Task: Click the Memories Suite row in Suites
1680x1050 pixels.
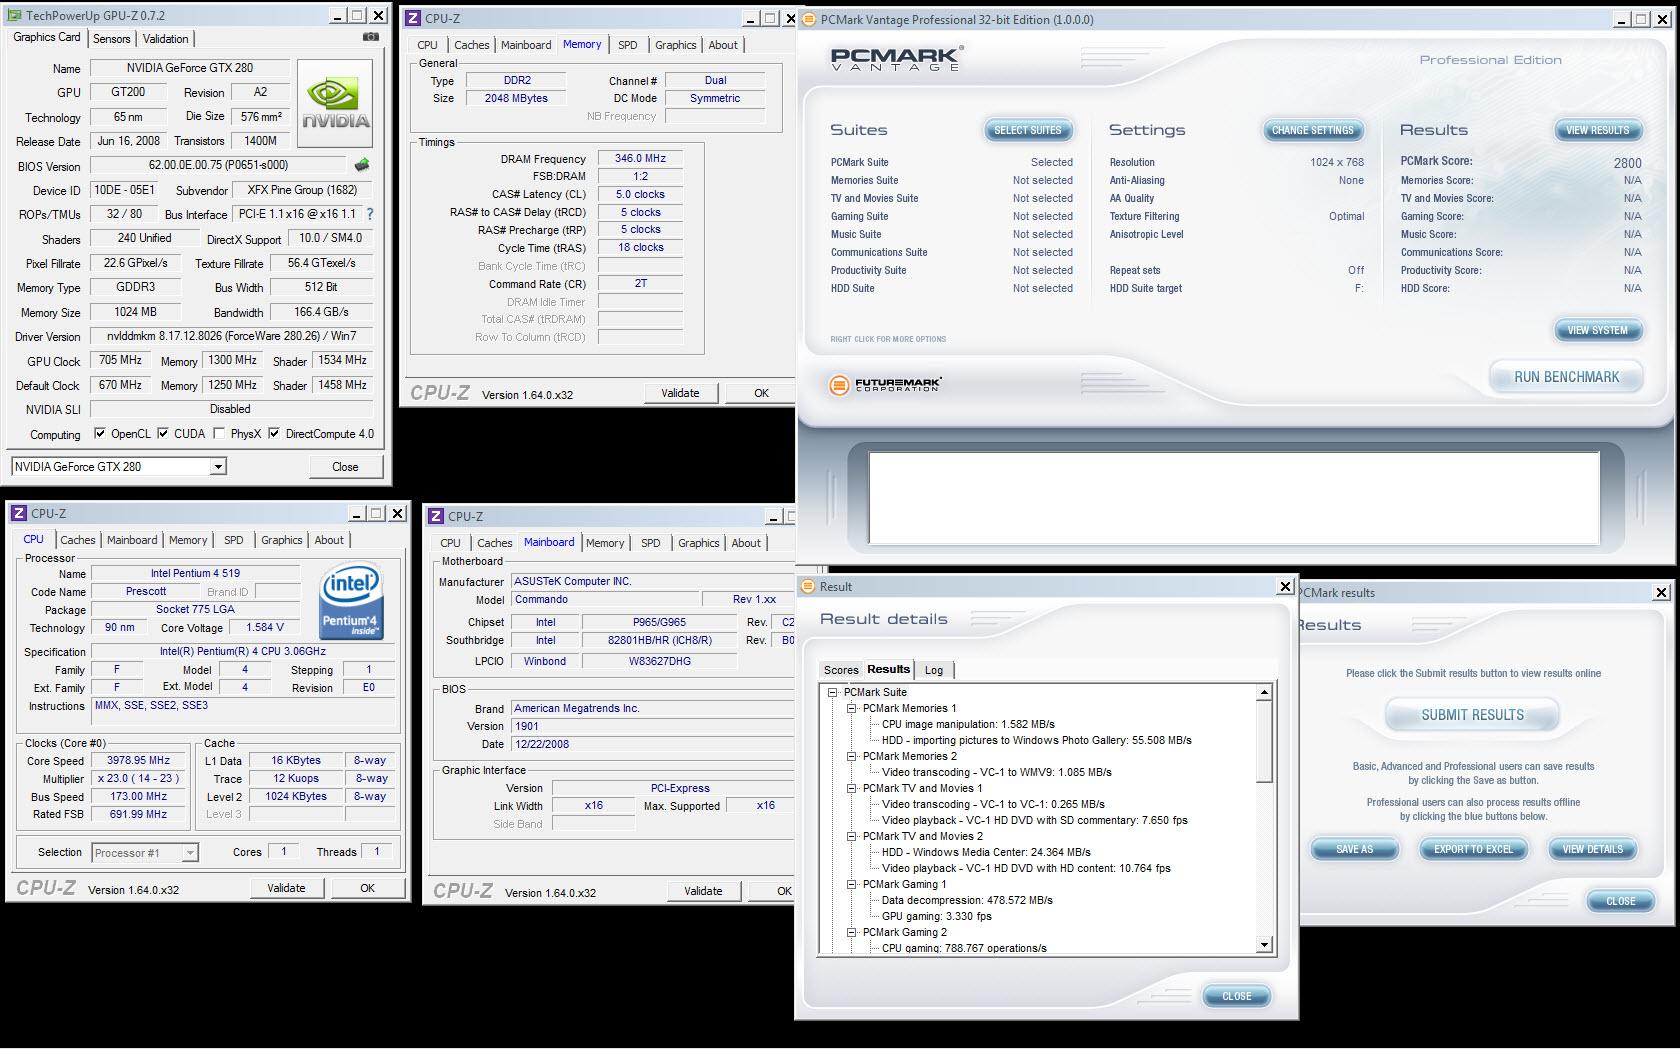Action: (x=951, y=180)
